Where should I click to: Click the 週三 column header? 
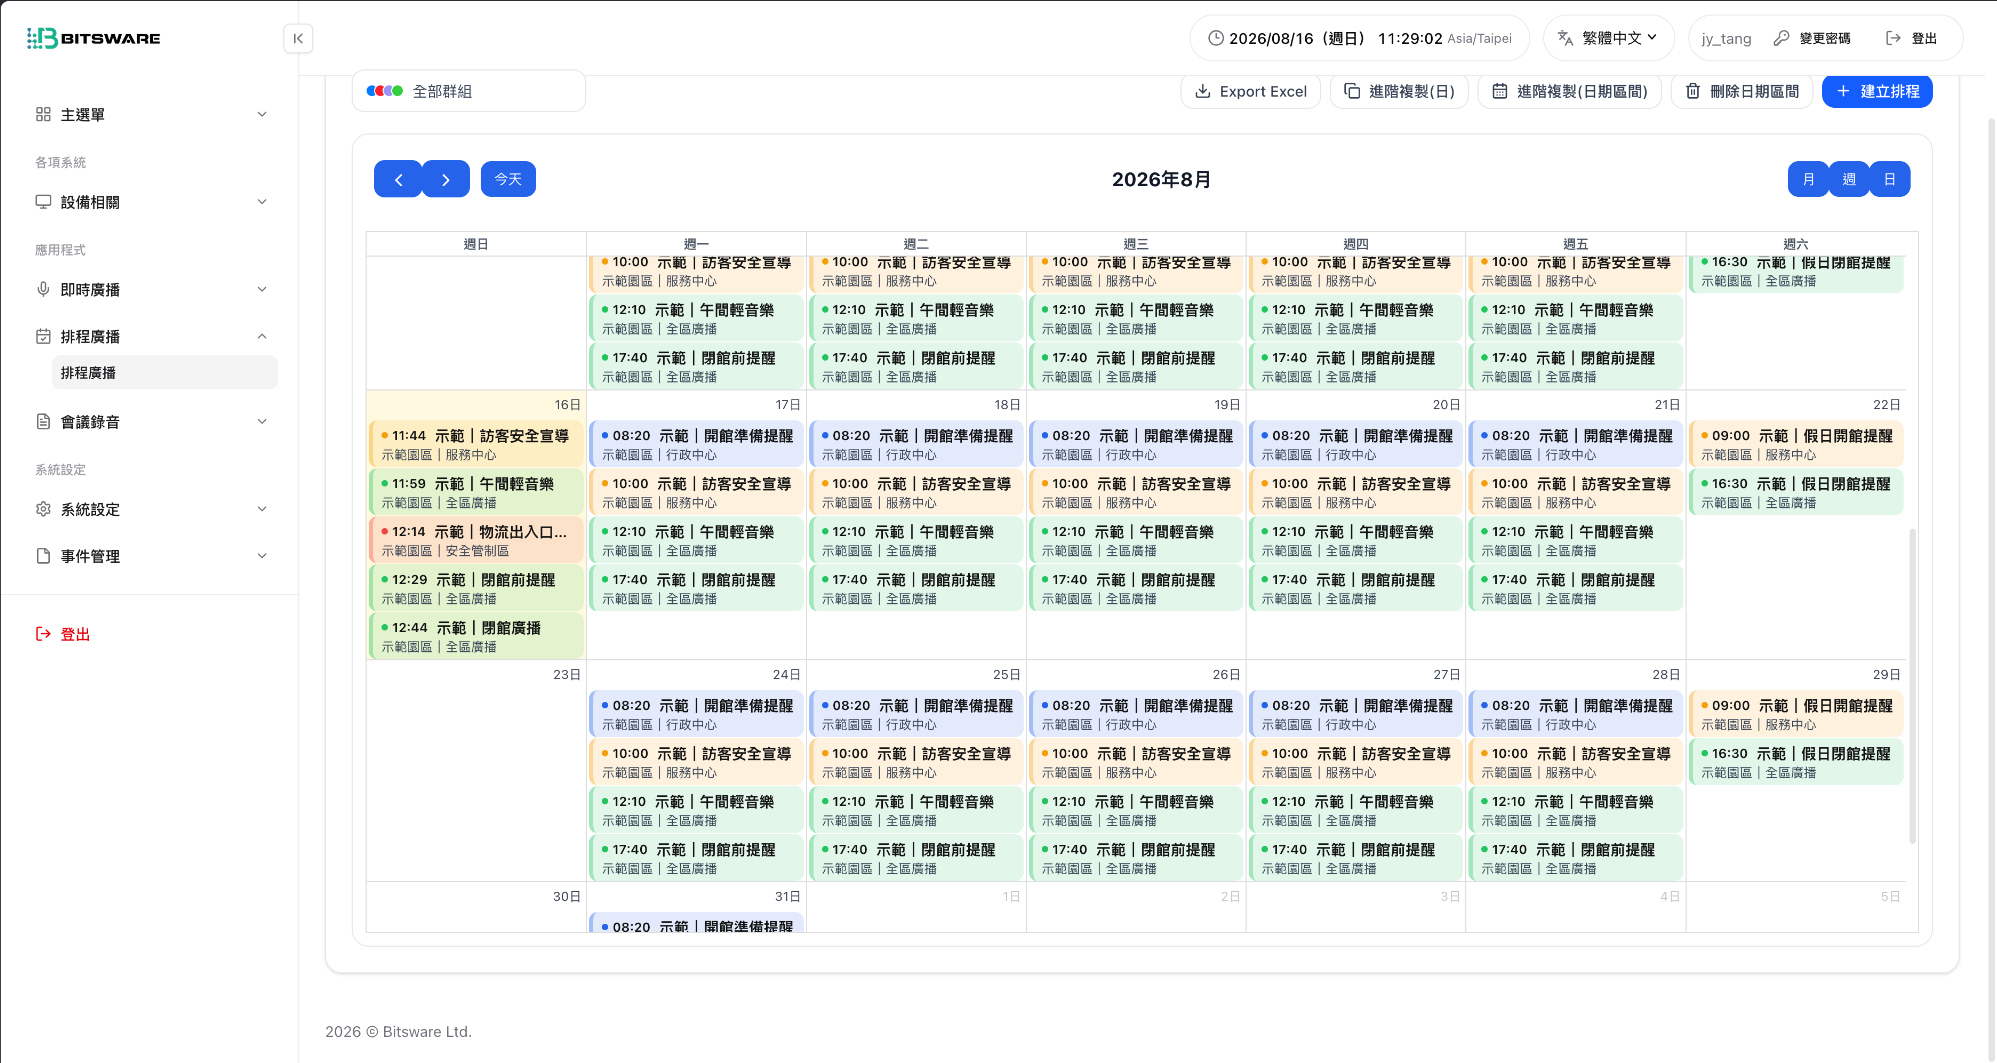(x=1136, y=244)
